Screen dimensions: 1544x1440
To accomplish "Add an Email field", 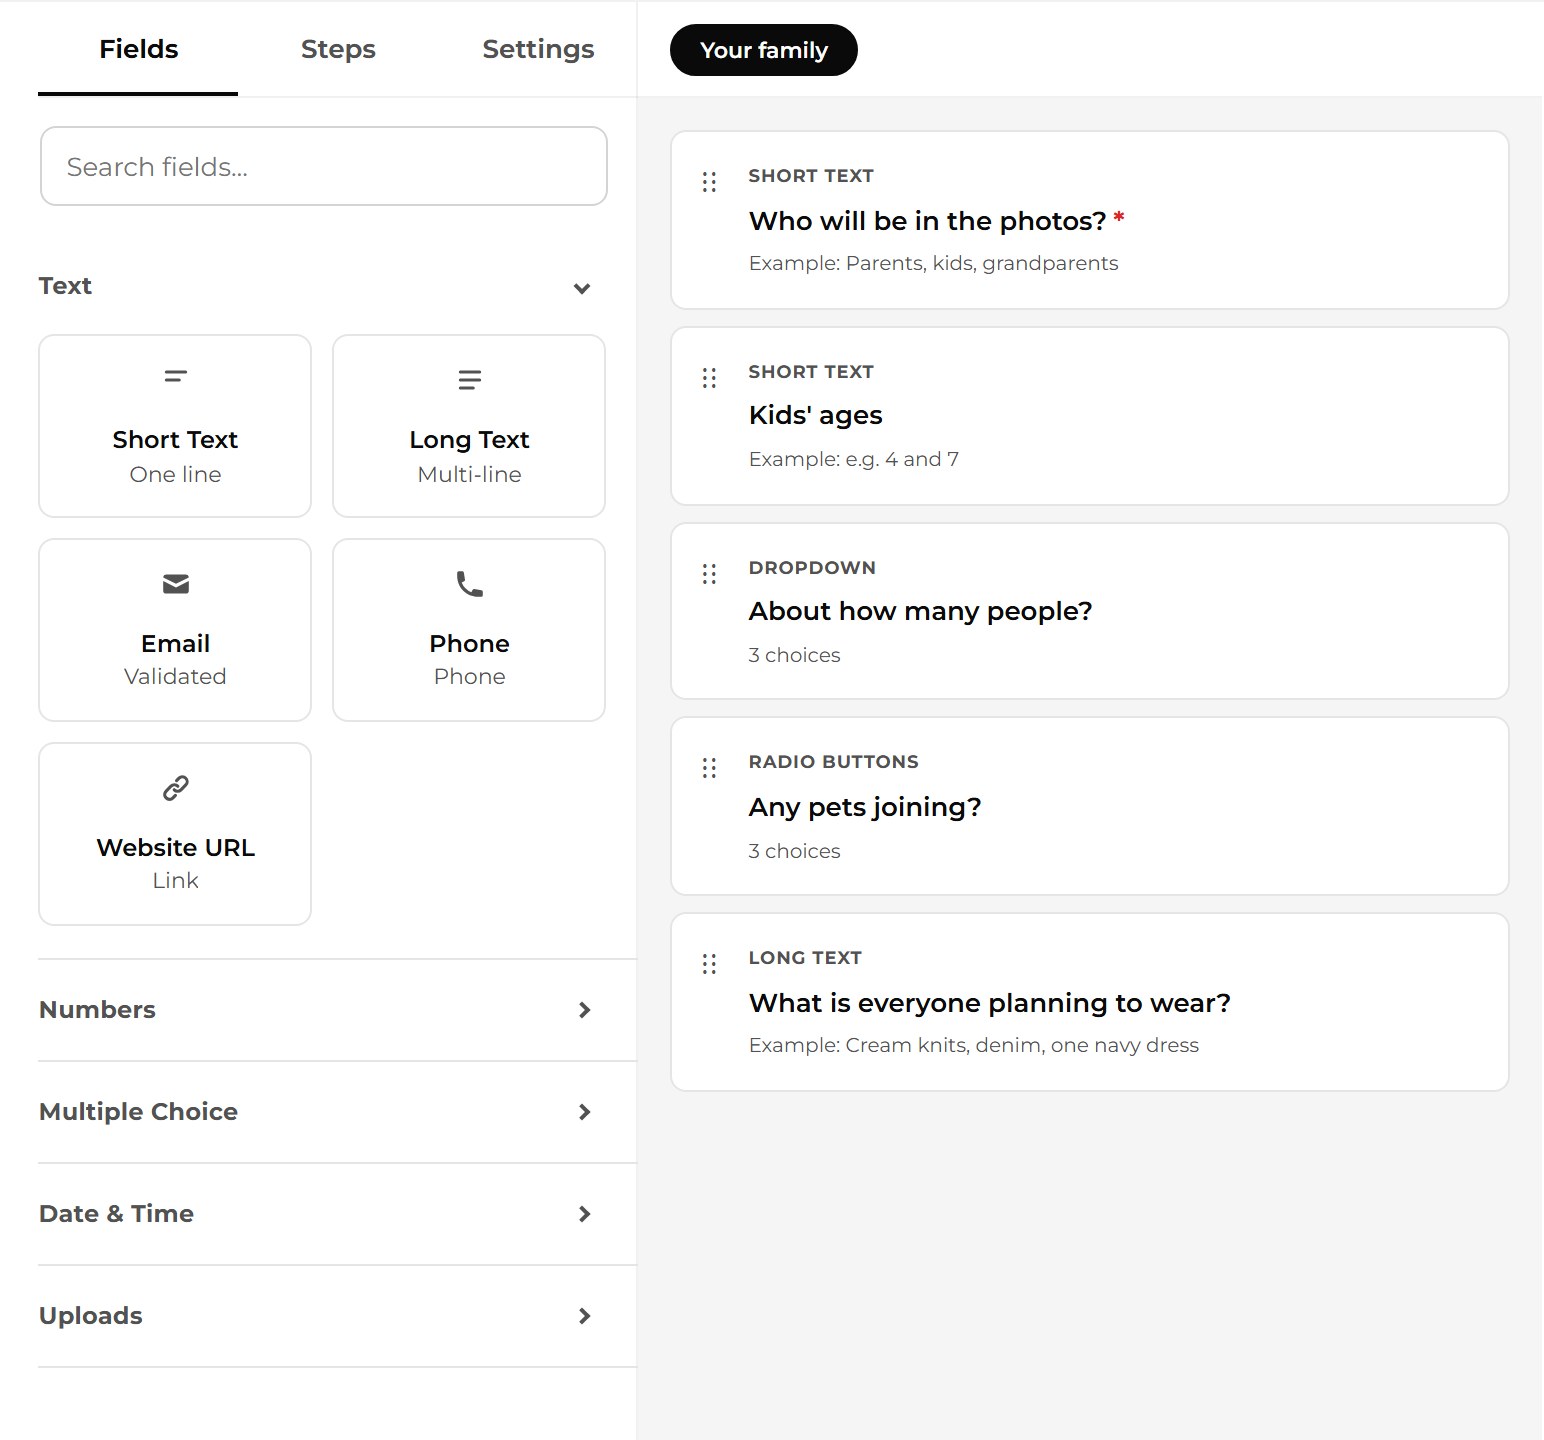I will pos(175,630).
